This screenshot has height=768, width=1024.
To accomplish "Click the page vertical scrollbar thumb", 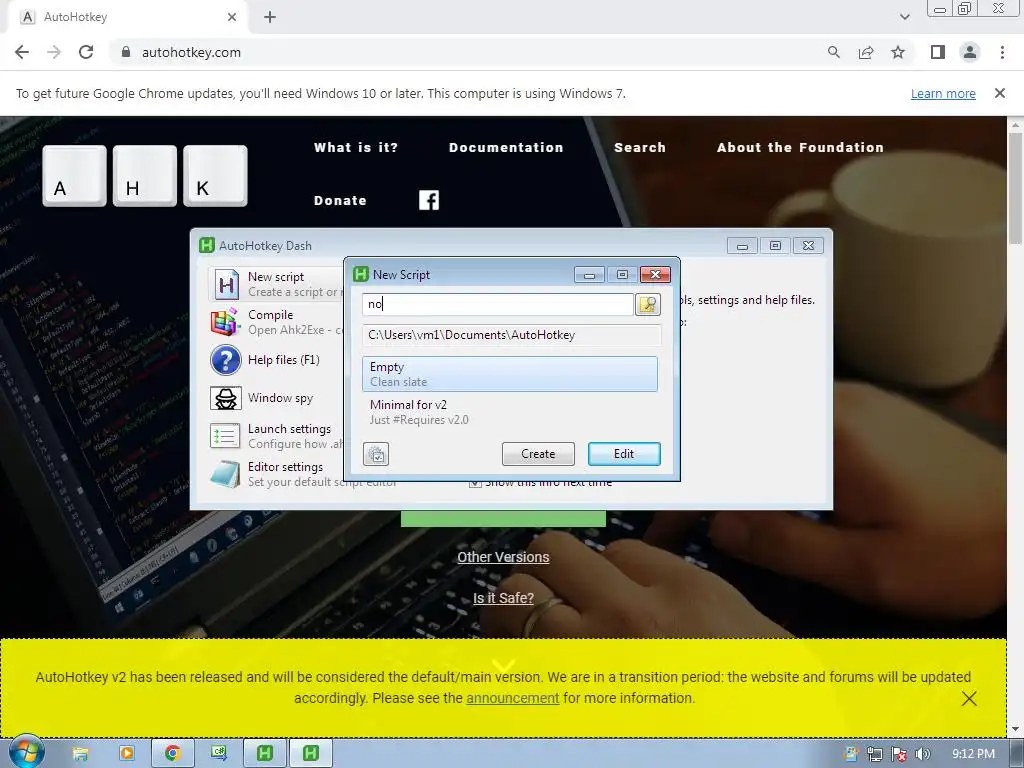I will (1016, 188).
